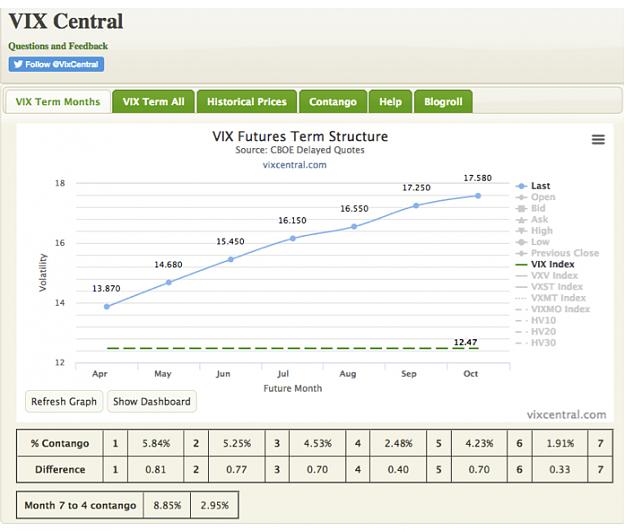Screen dimensions: 625x531
Task: Open the Help tab
Action: (x=390, y=102)
